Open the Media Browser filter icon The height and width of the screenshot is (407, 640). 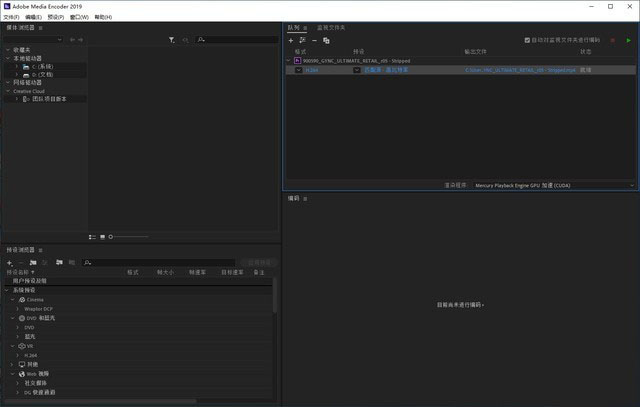(172, 40)
